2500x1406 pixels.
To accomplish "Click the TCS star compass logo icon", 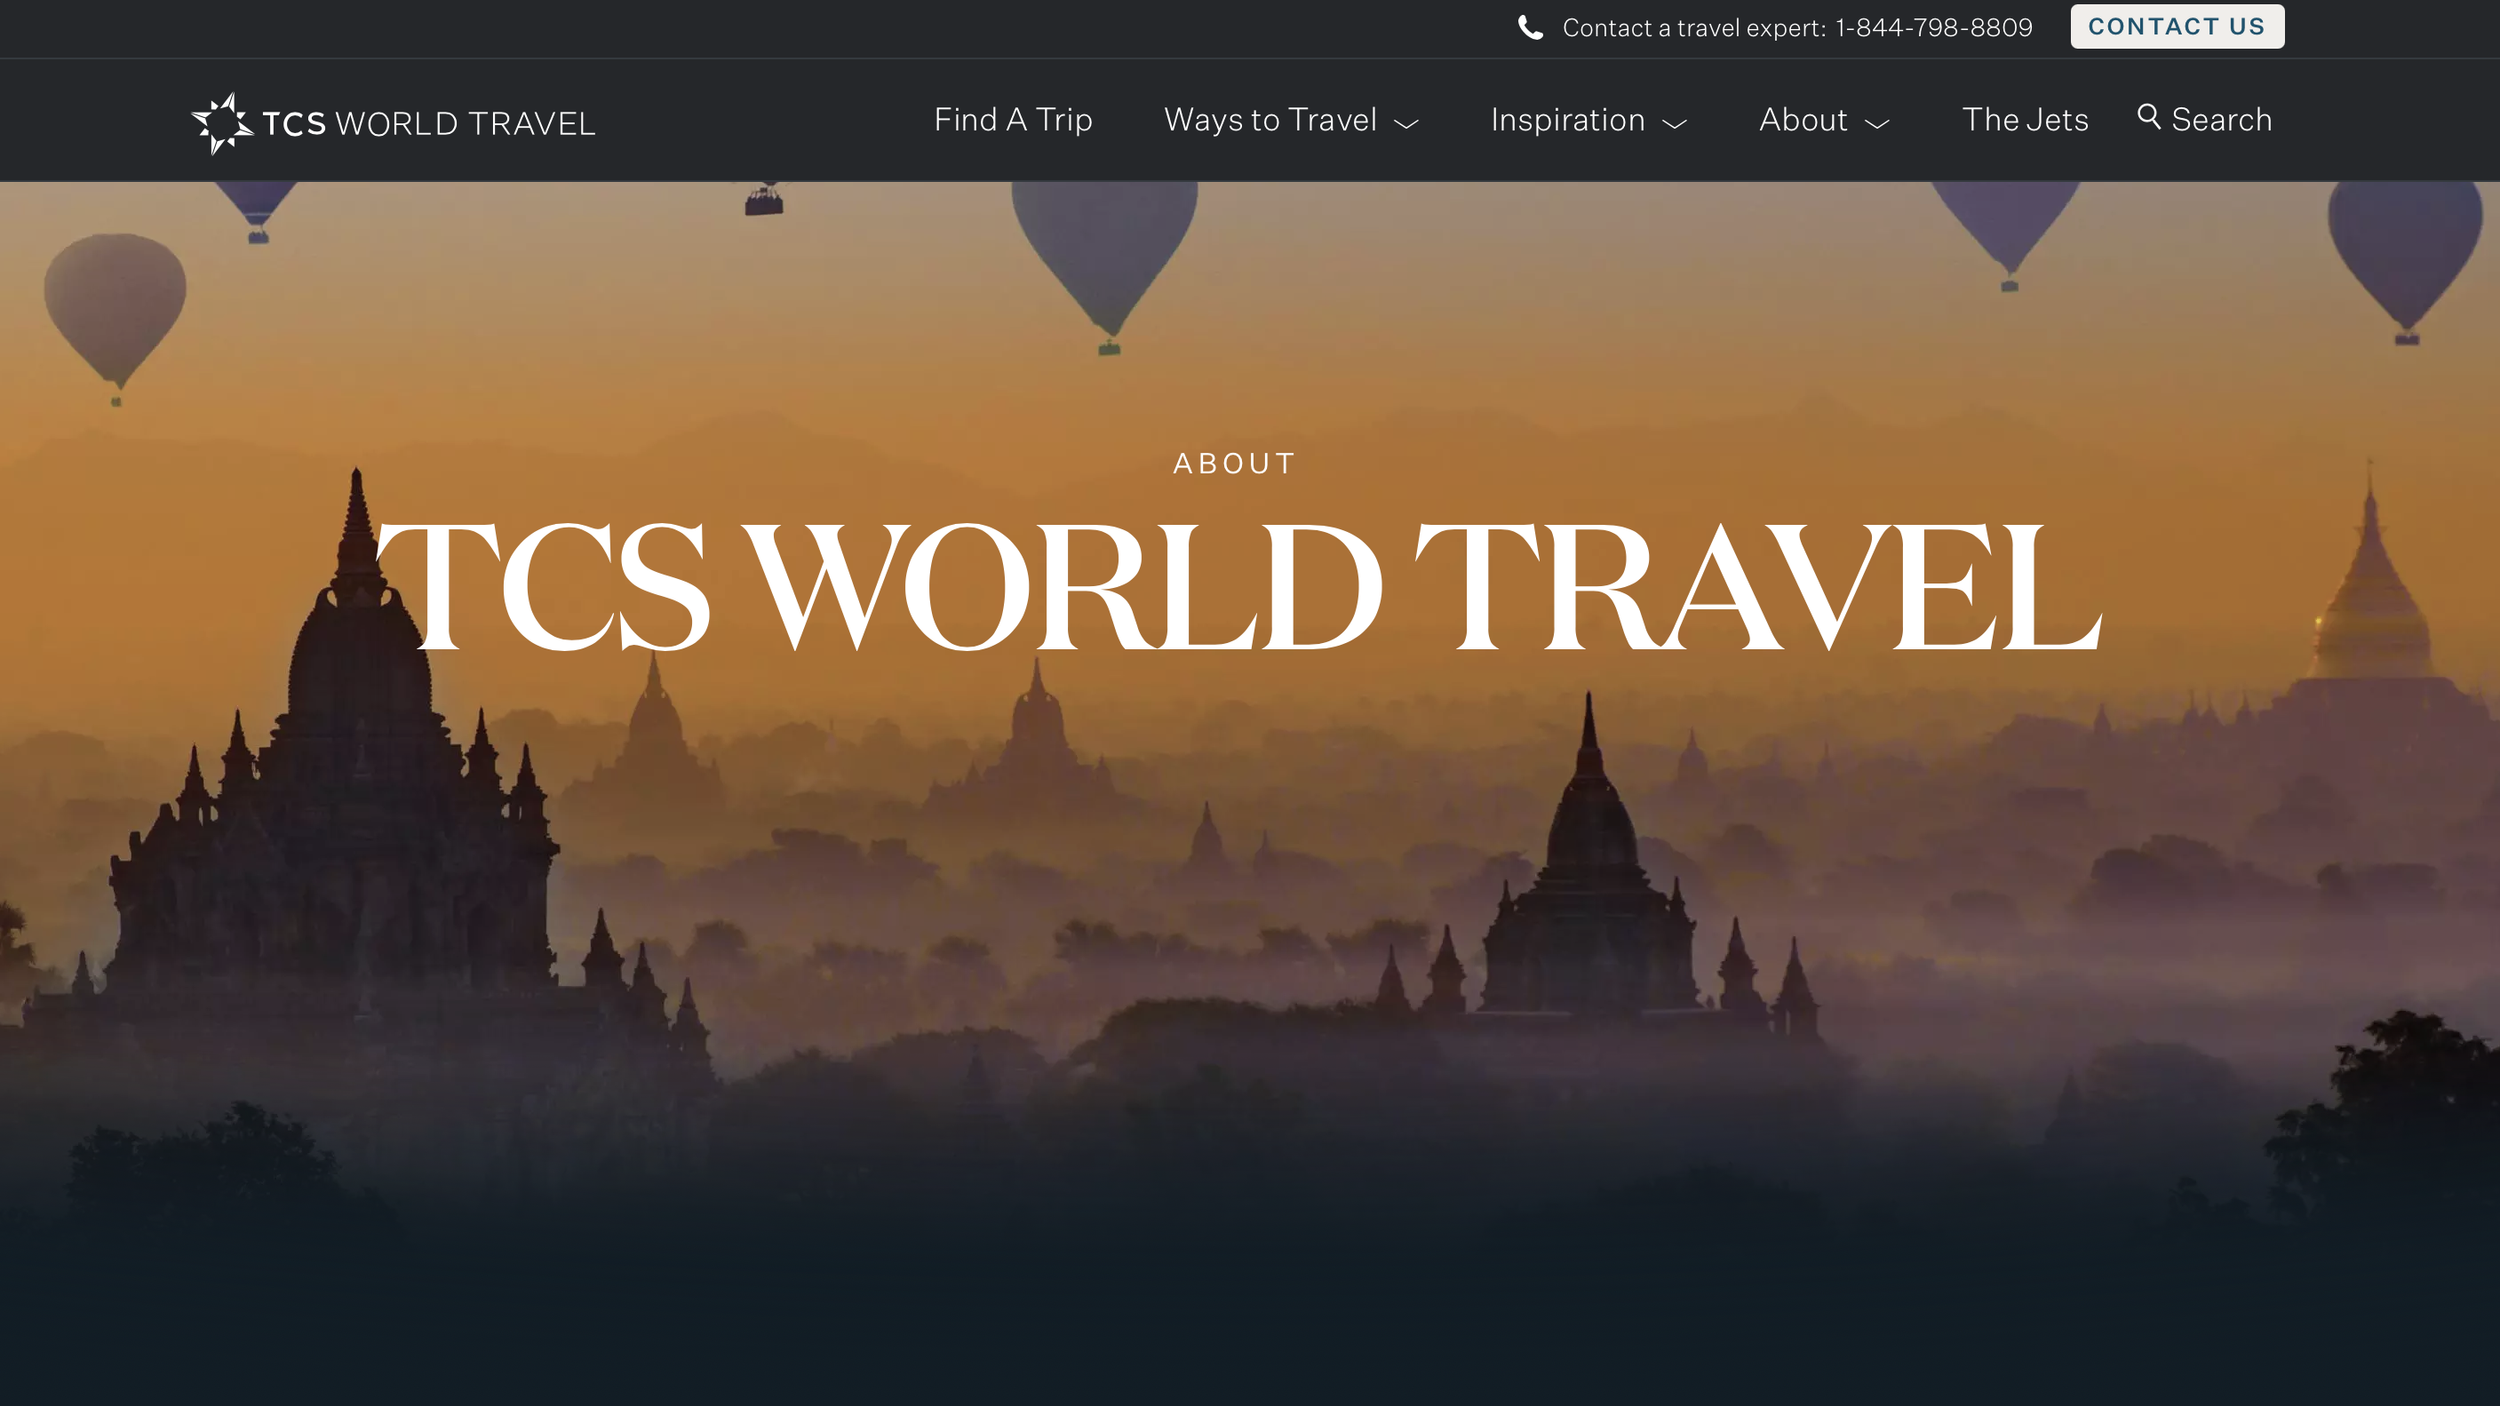I will [222, 123].
